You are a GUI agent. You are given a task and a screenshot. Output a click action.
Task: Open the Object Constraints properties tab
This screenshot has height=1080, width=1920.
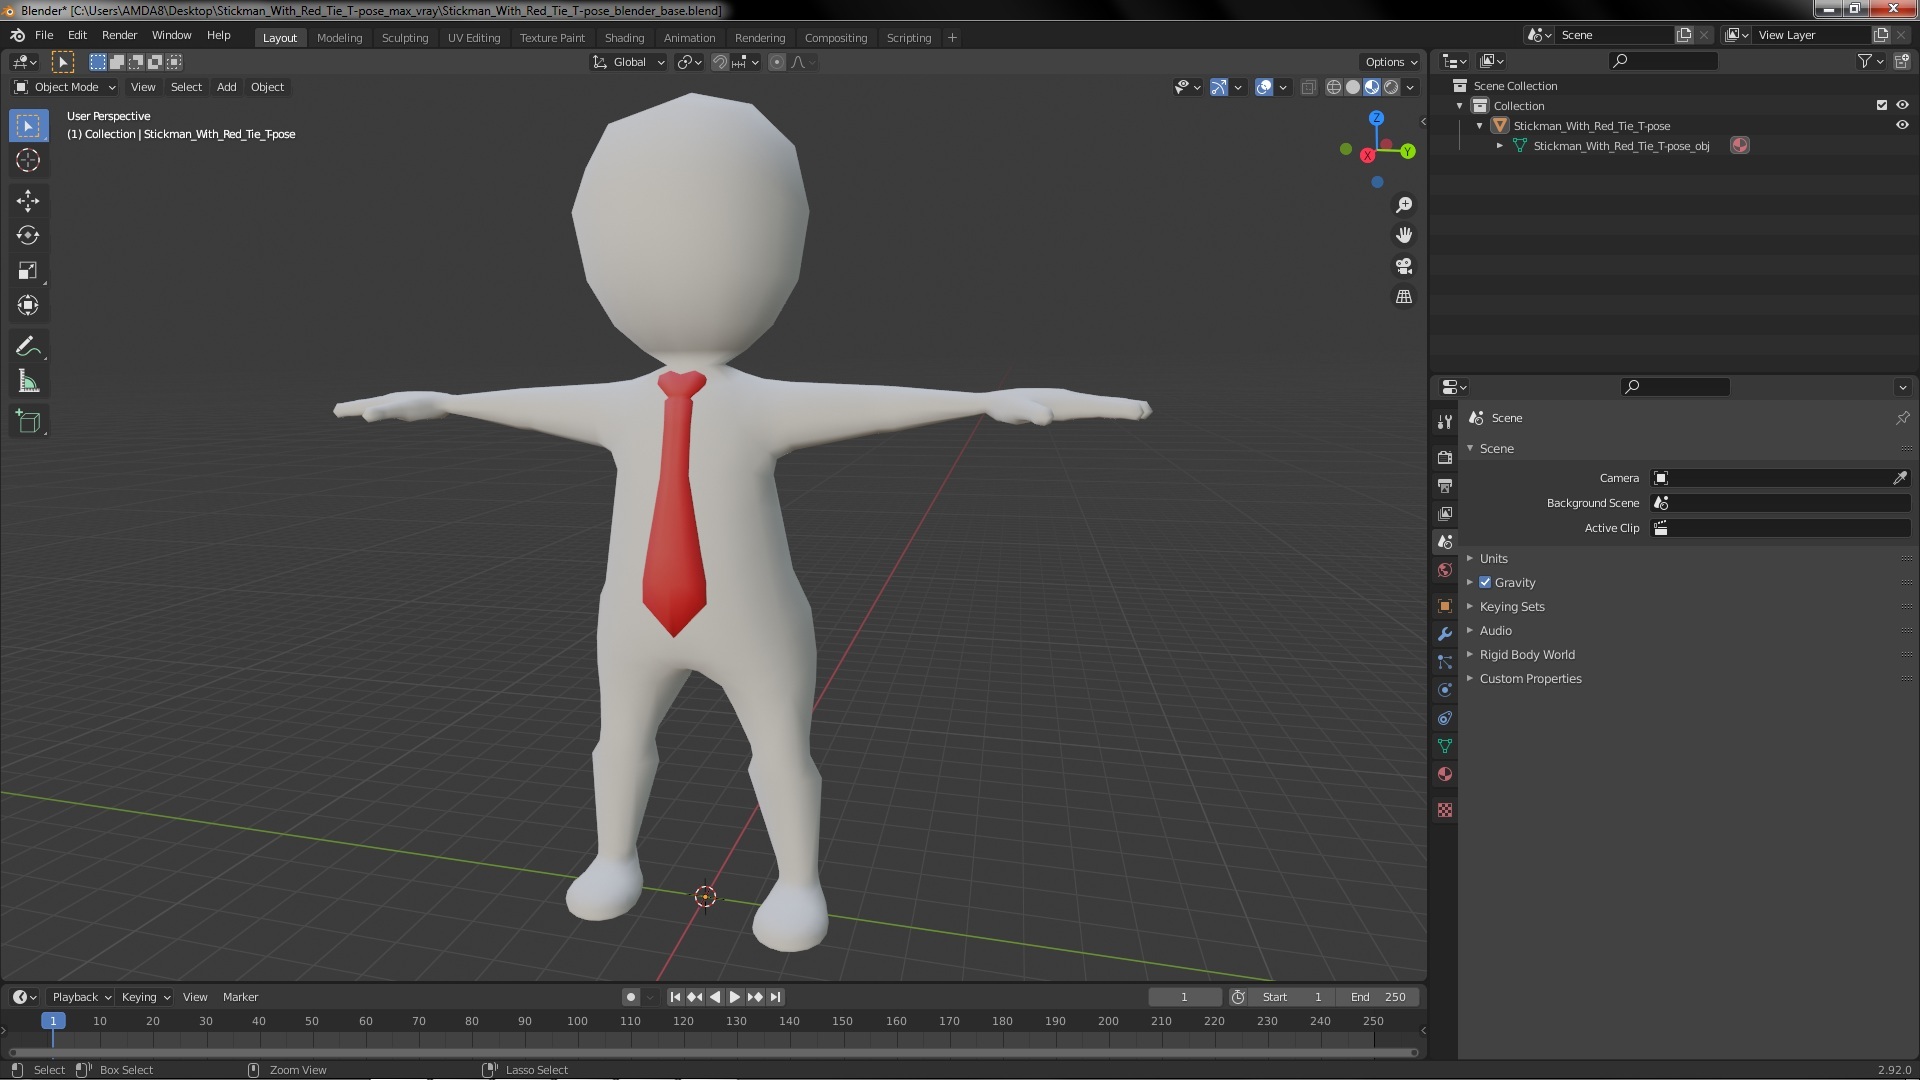pos(1444,718)
